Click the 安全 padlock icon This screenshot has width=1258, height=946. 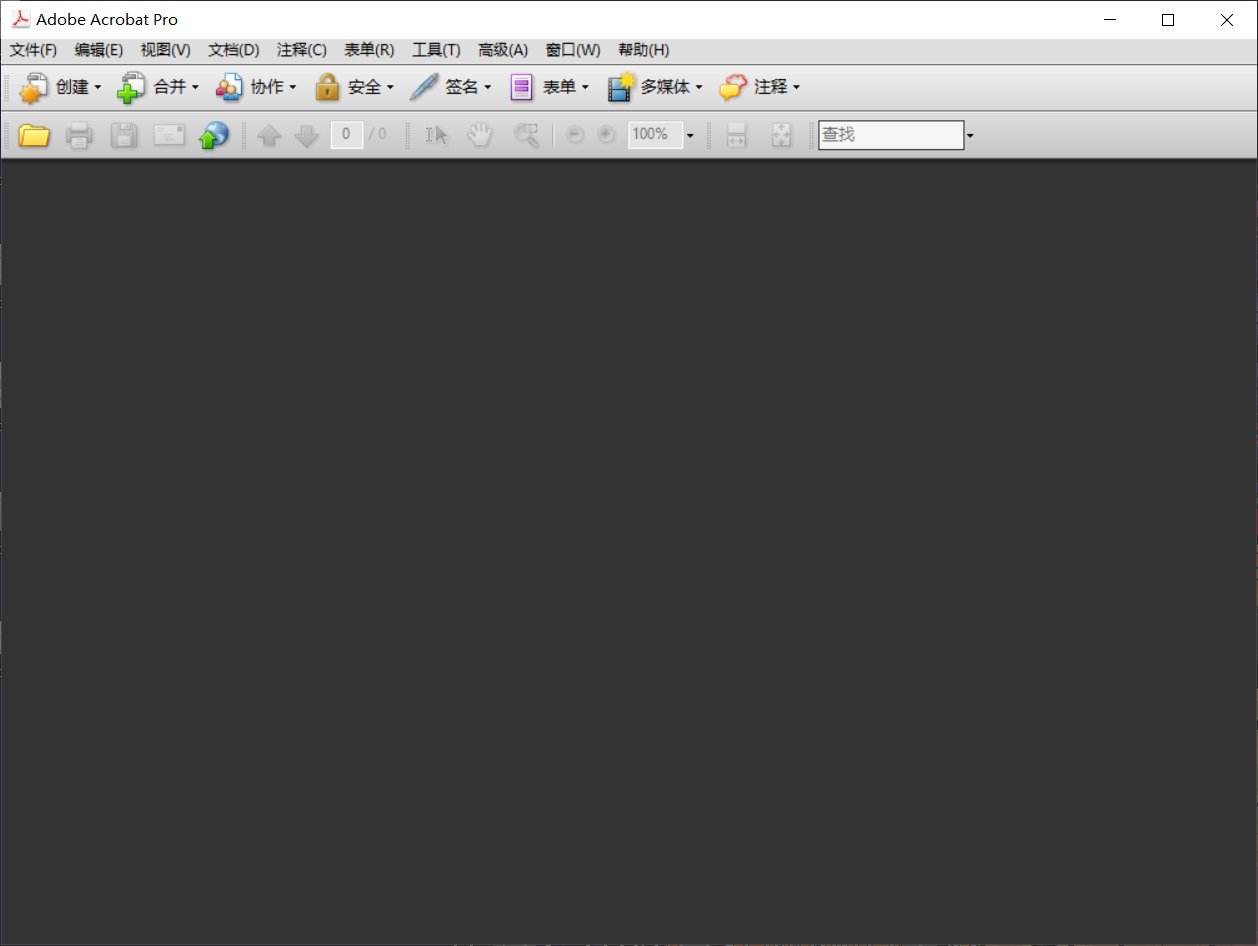[327, 88]
